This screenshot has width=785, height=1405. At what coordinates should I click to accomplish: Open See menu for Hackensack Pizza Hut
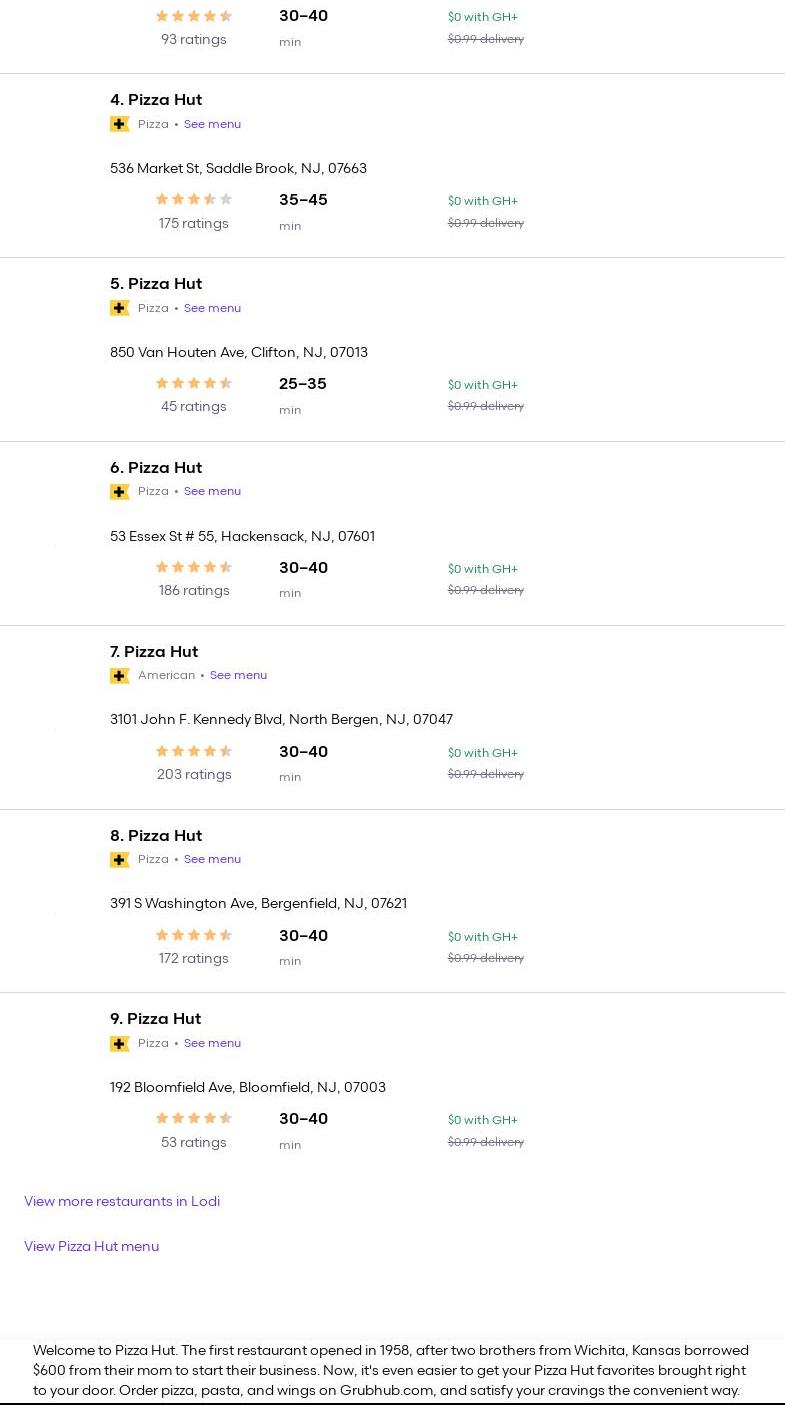(x=212, y=491)
